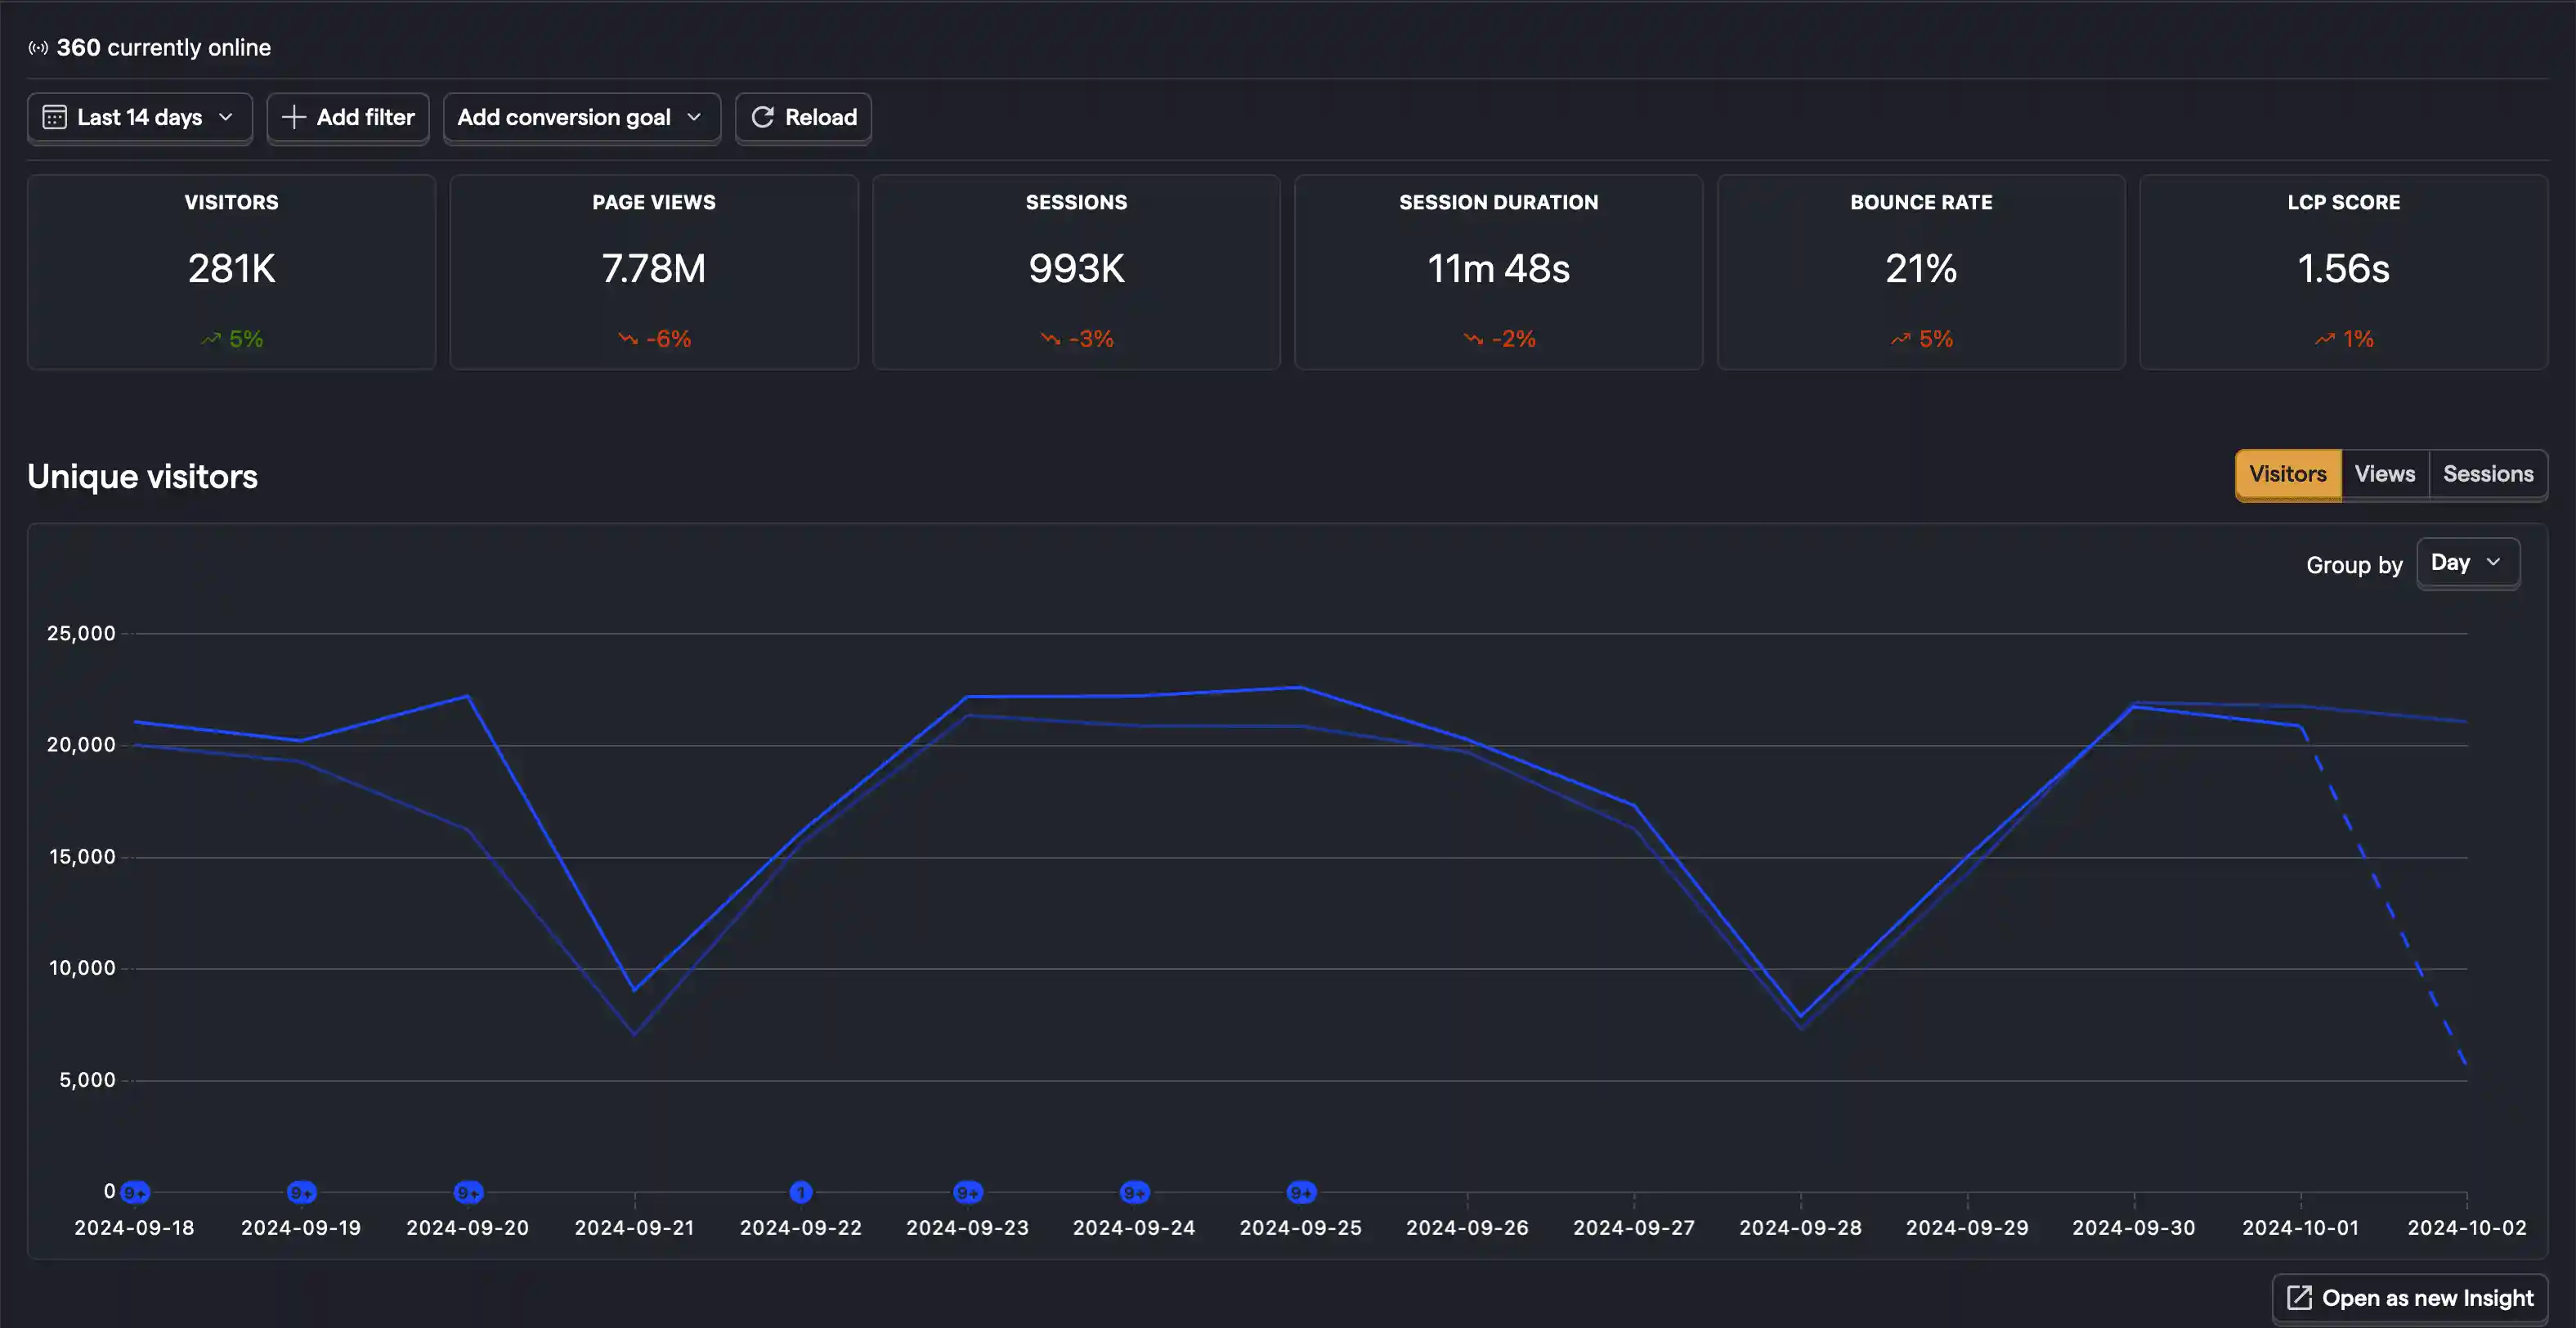Switch the chart to Views
The image size is (2576, 1328).
[x=2385, y=474]
